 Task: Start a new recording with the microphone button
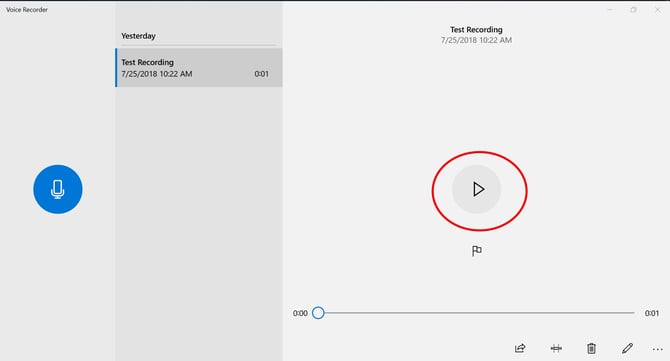pos(58,189)
